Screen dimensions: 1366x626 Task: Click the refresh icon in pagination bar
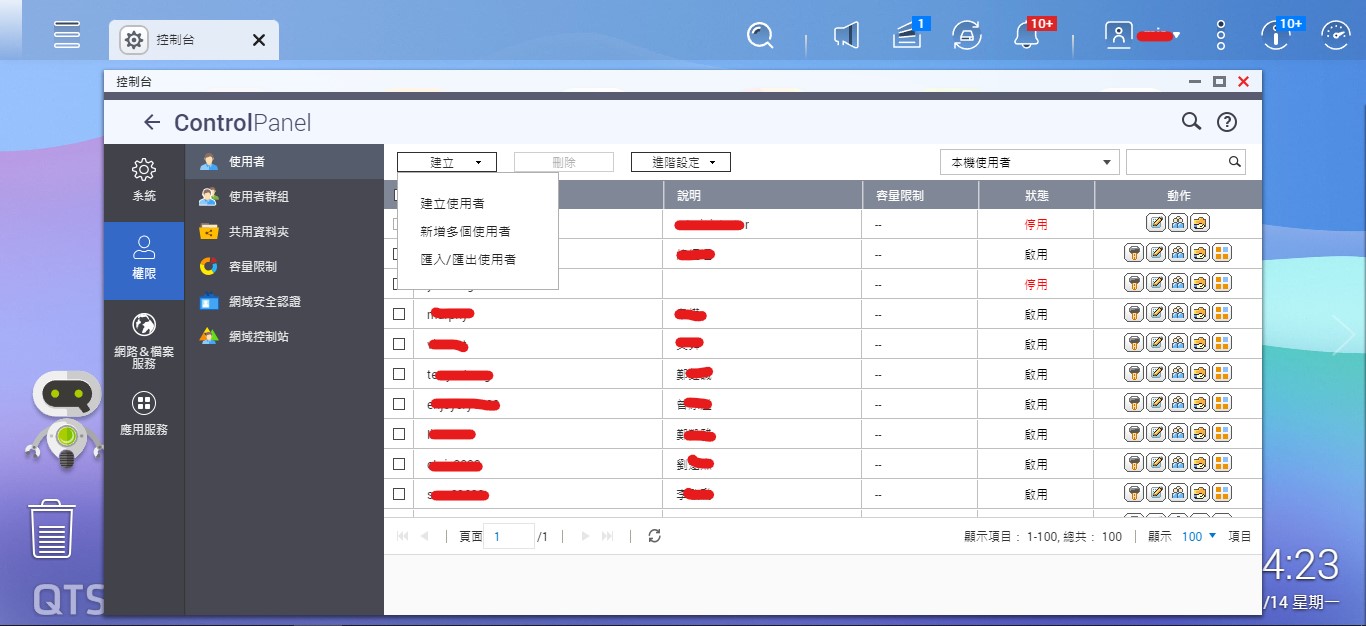[654, 536]
